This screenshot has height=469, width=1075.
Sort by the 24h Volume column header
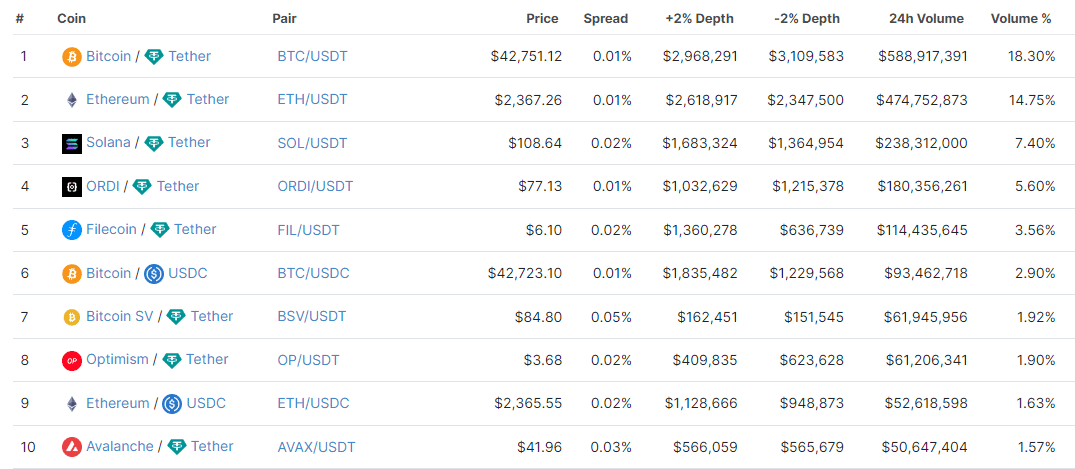(x=926, y=18)
